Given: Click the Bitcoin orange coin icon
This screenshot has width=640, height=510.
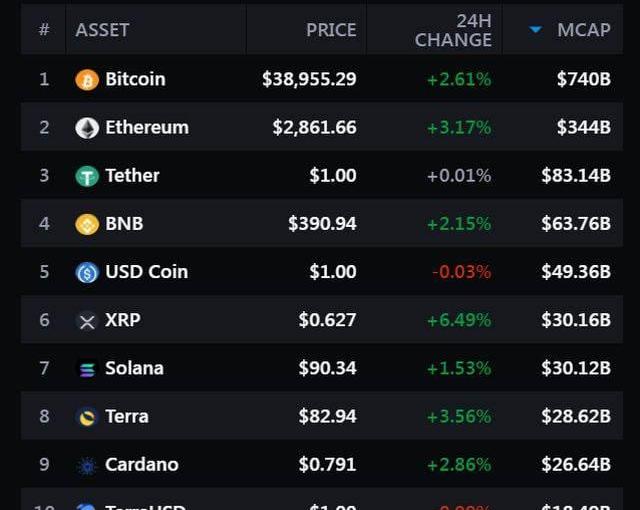Looking at the screenshot, I should (87, 80).
